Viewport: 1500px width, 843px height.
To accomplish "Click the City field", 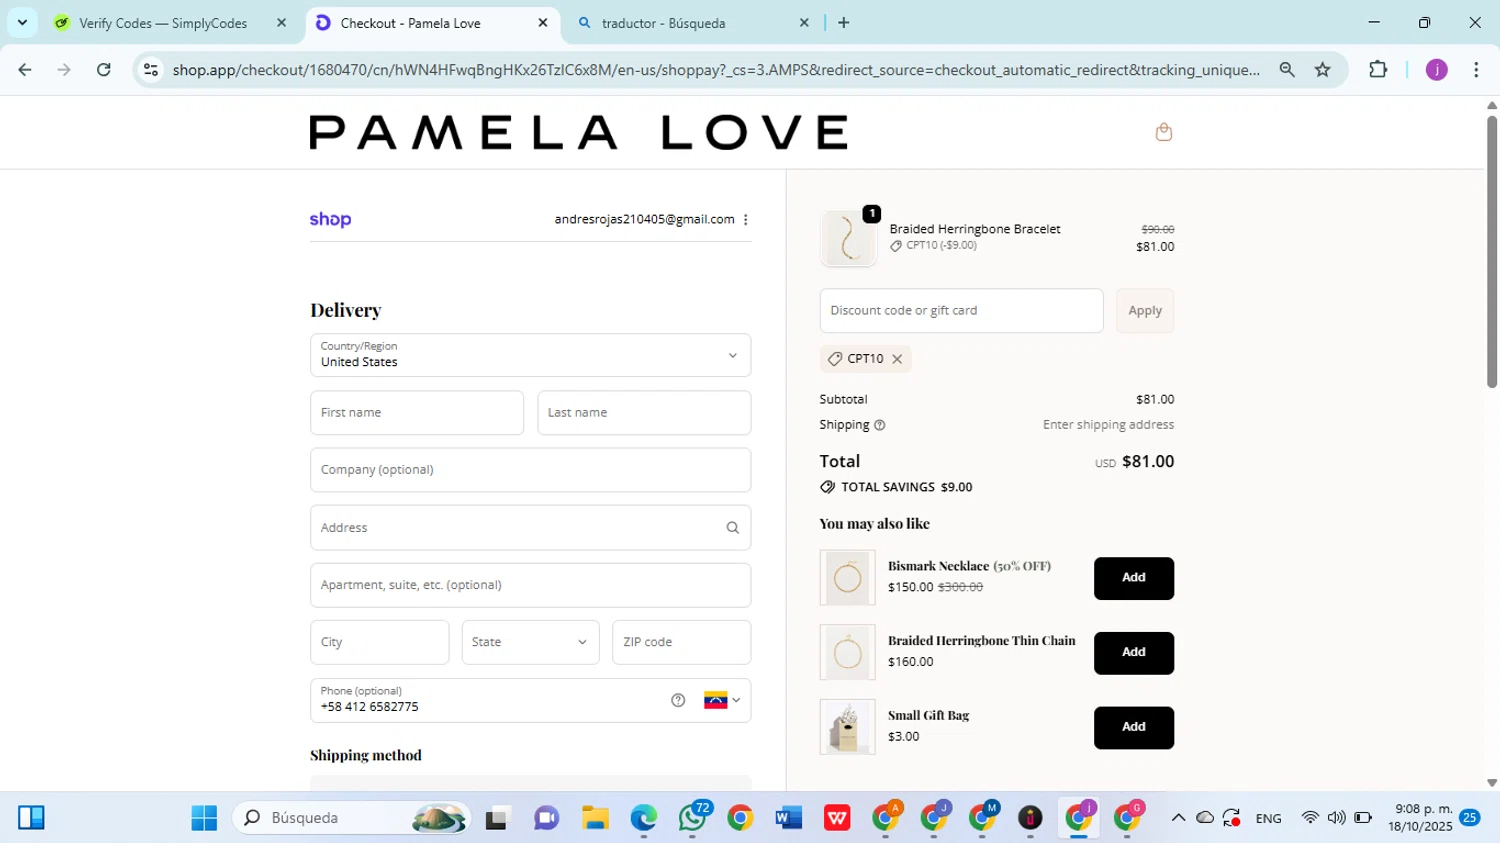I will [x=379, y=643].
